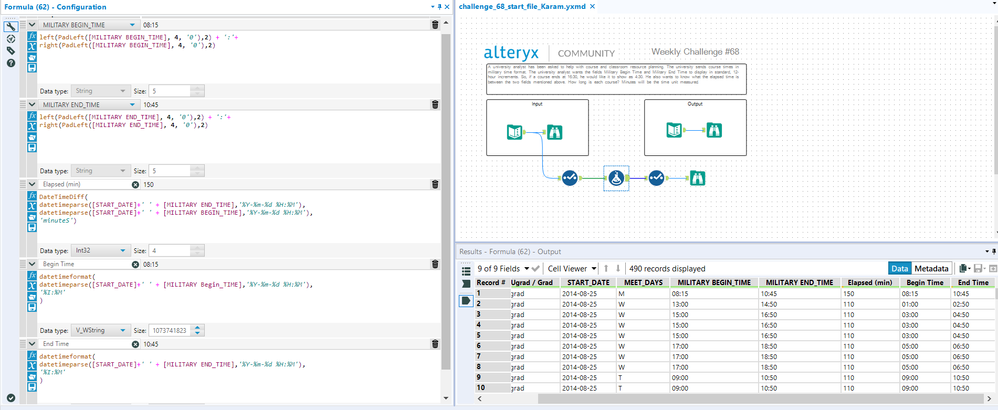This screenshot has height=410, width=998.
Task: Open copy results dropdown icon
Action: coord(965,269)
